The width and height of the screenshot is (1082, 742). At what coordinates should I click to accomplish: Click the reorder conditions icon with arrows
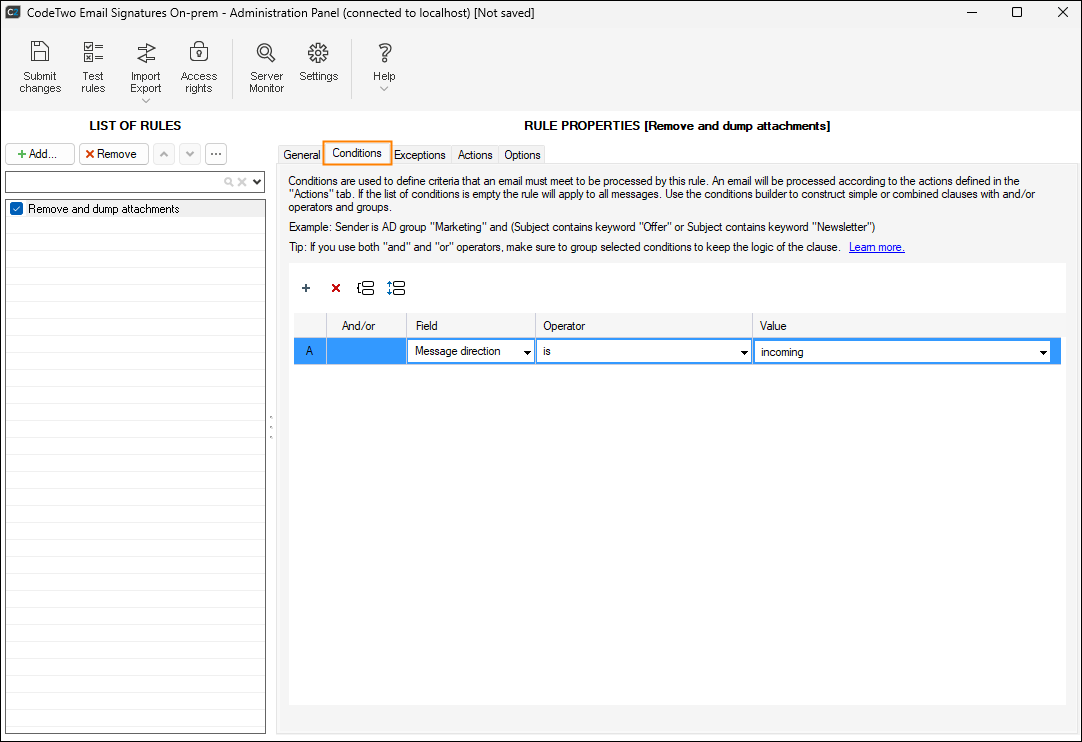click(396, 288)
